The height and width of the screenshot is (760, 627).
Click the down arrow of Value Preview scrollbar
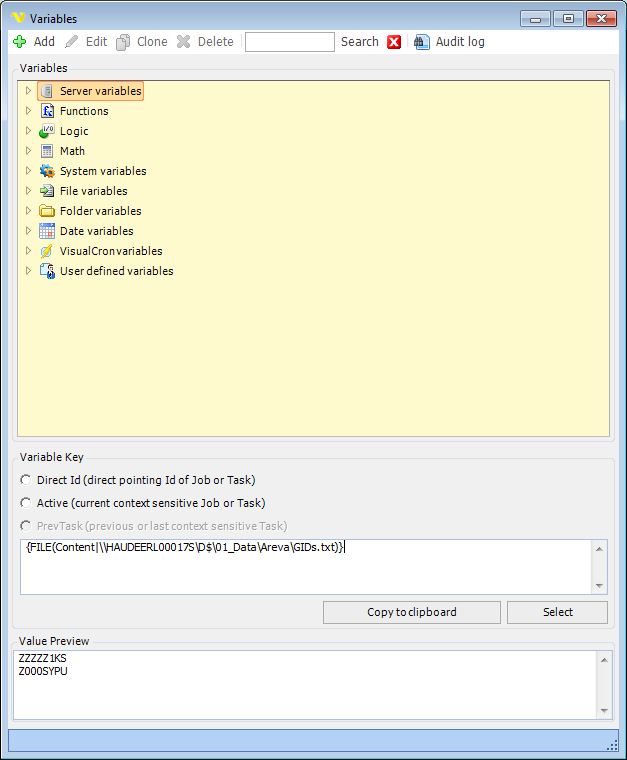point(601,711)
